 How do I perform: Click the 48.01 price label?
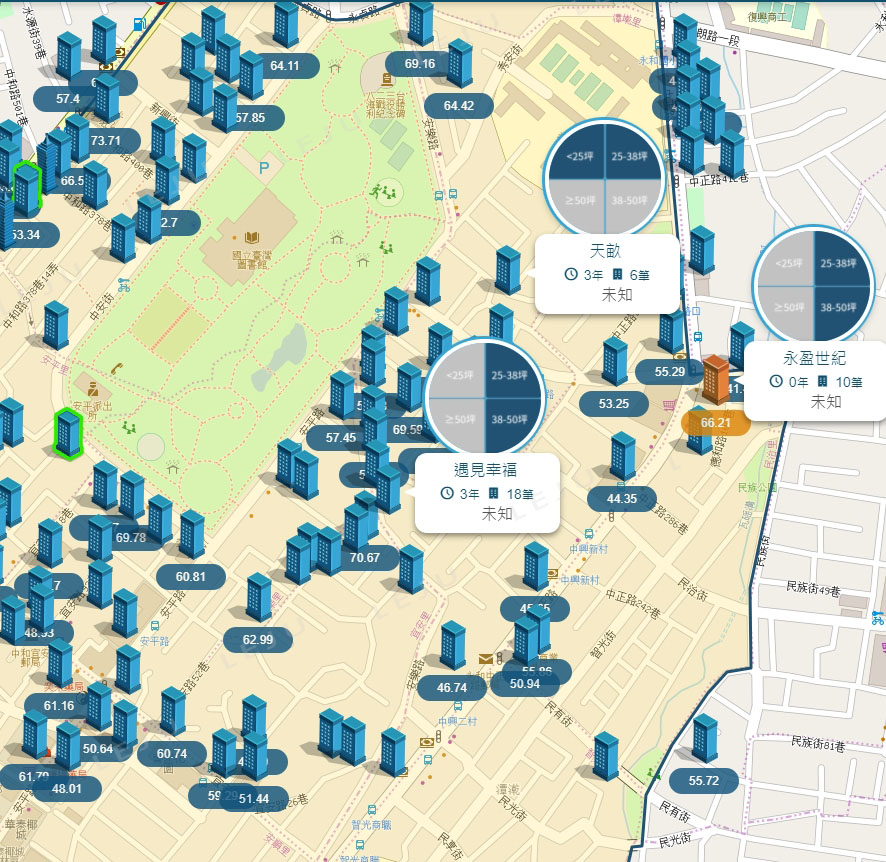tap(67, 789)
